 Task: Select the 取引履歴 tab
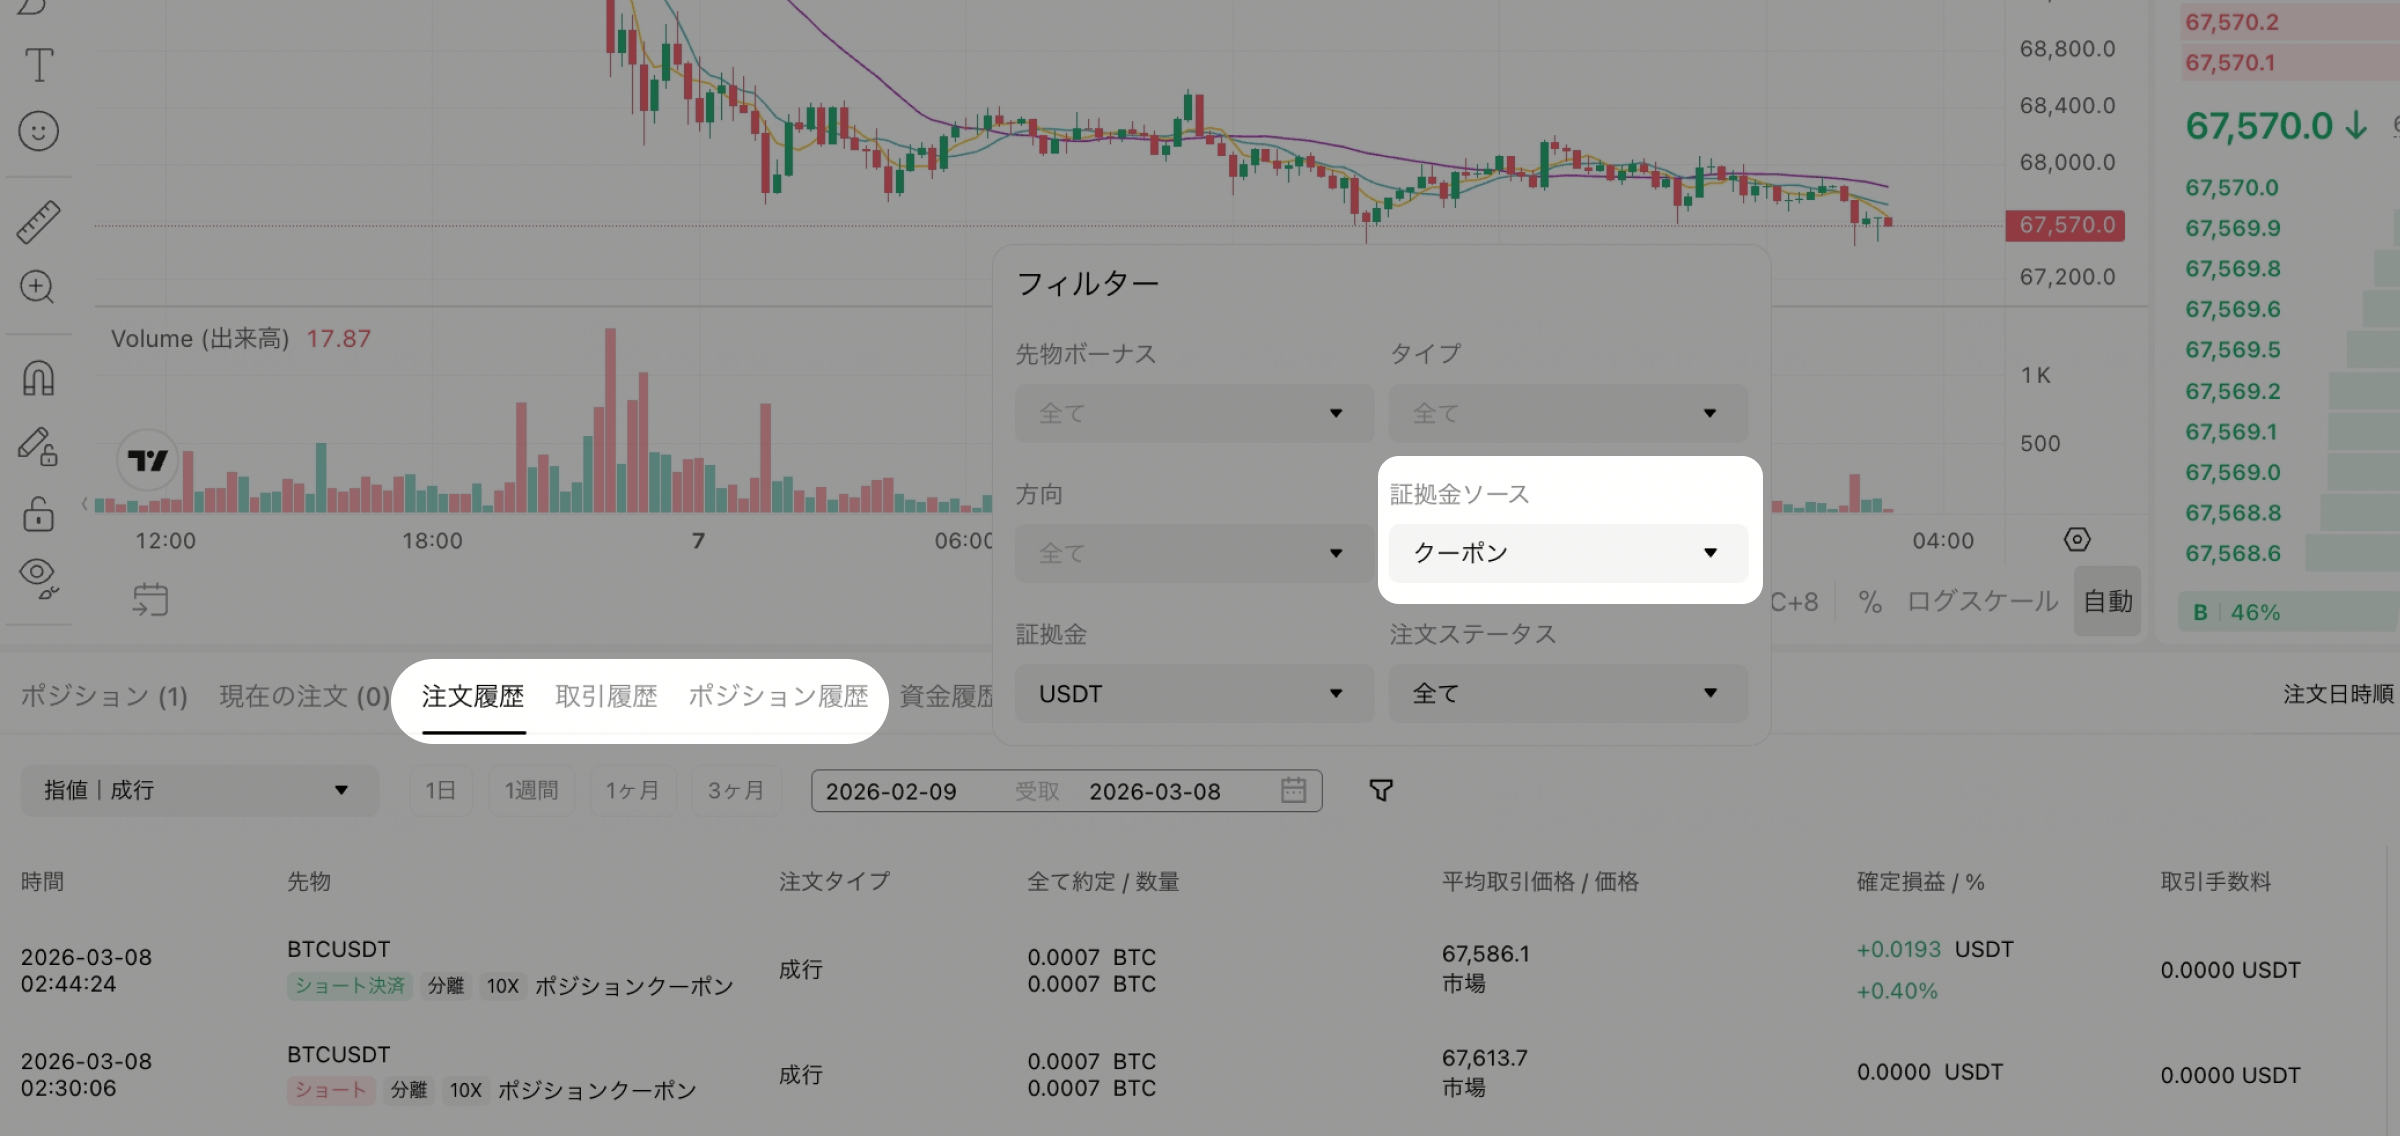pyautogui.click(x=606, y=696)
